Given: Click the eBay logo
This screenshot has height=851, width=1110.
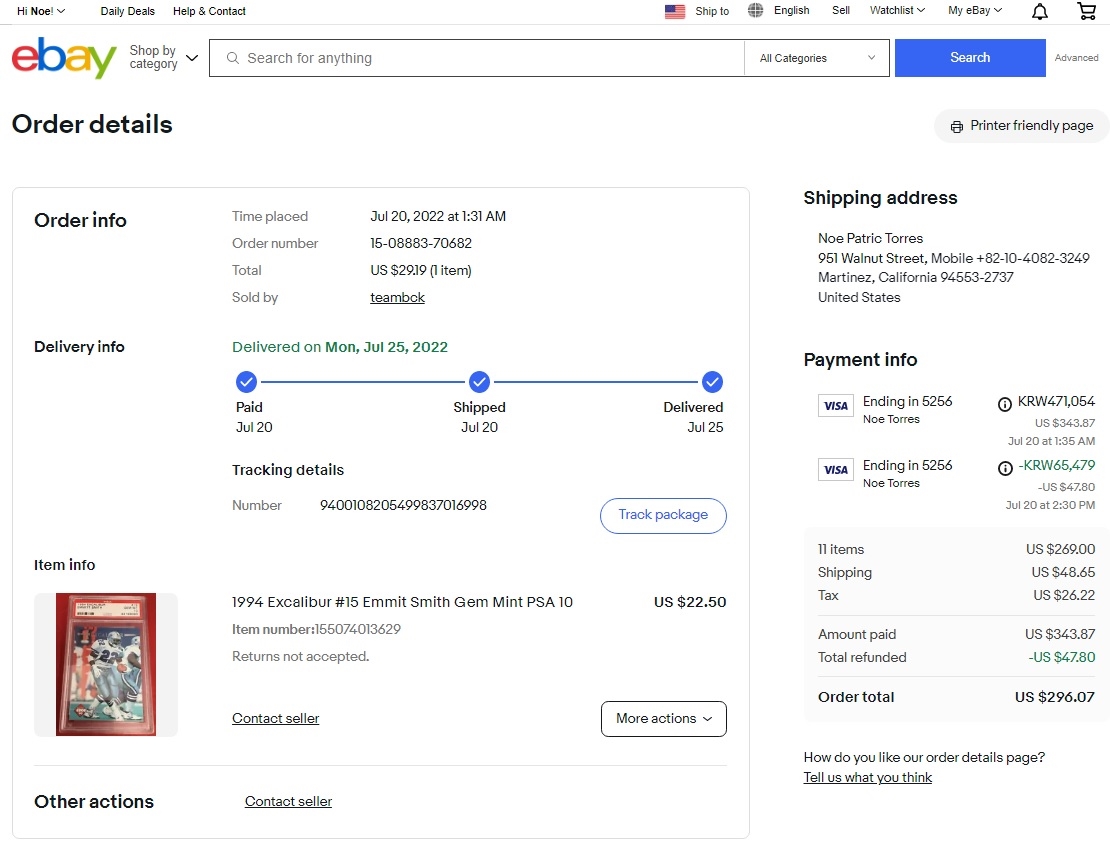Looking at the screenshot, I should 64,58.
